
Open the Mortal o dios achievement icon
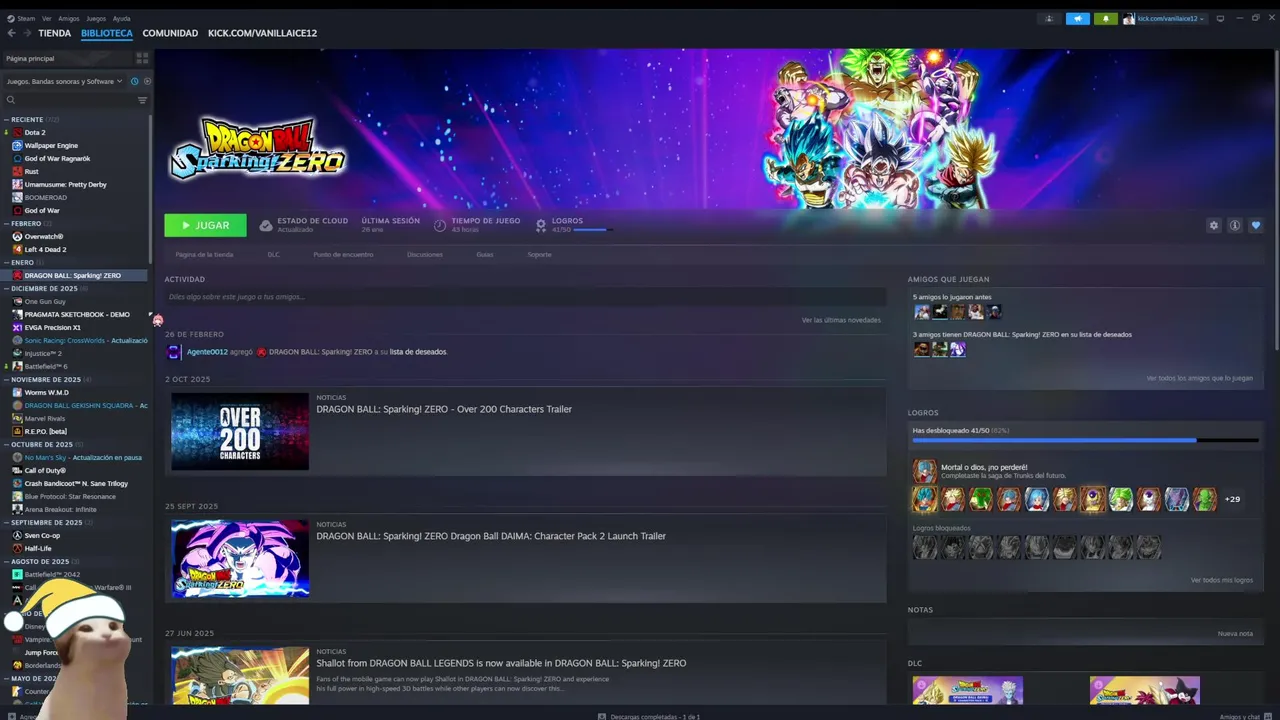[925, 471]
